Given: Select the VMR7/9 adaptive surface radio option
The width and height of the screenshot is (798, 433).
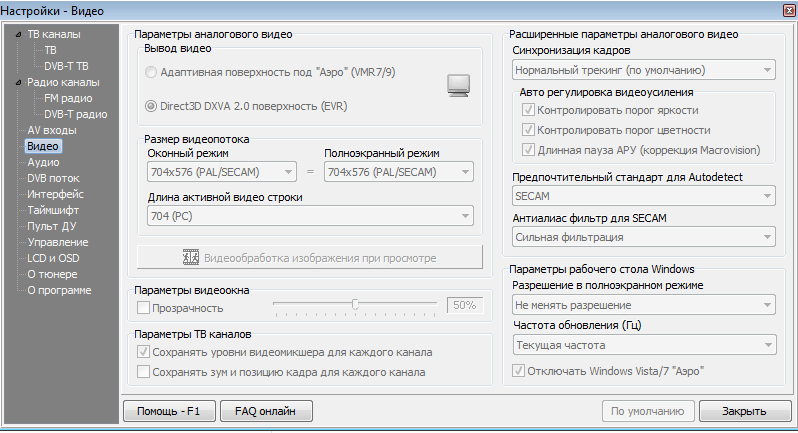Looking at the screenshot, I should coord(151,73).
